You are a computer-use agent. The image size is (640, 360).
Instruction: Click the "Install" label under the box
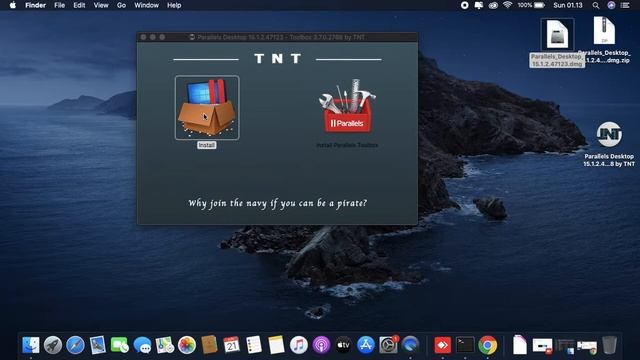pyautogui.click(x=207, y=145)
